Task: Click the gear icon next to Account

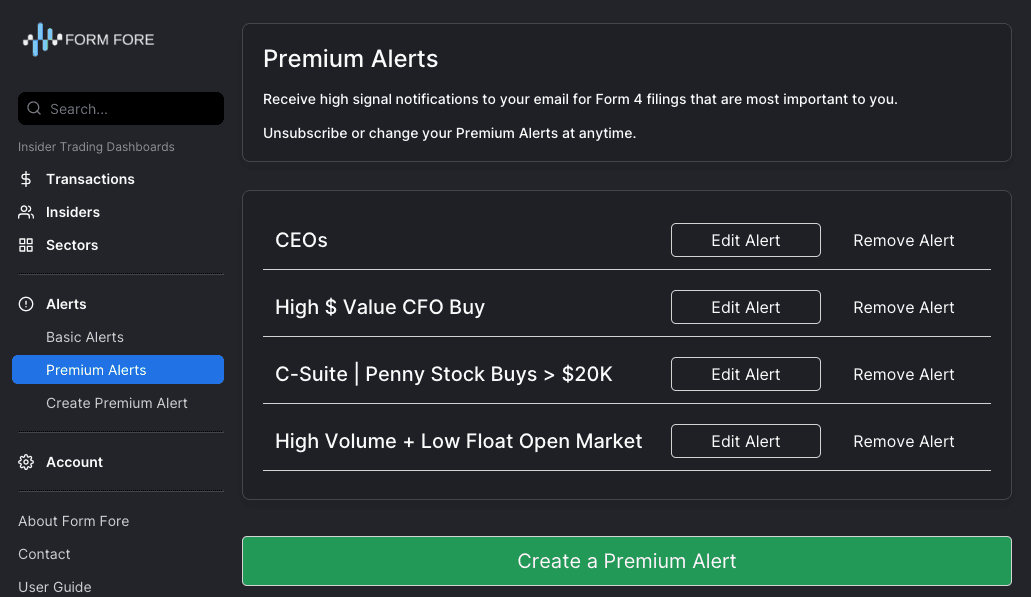Action: [x=26, y=462]
